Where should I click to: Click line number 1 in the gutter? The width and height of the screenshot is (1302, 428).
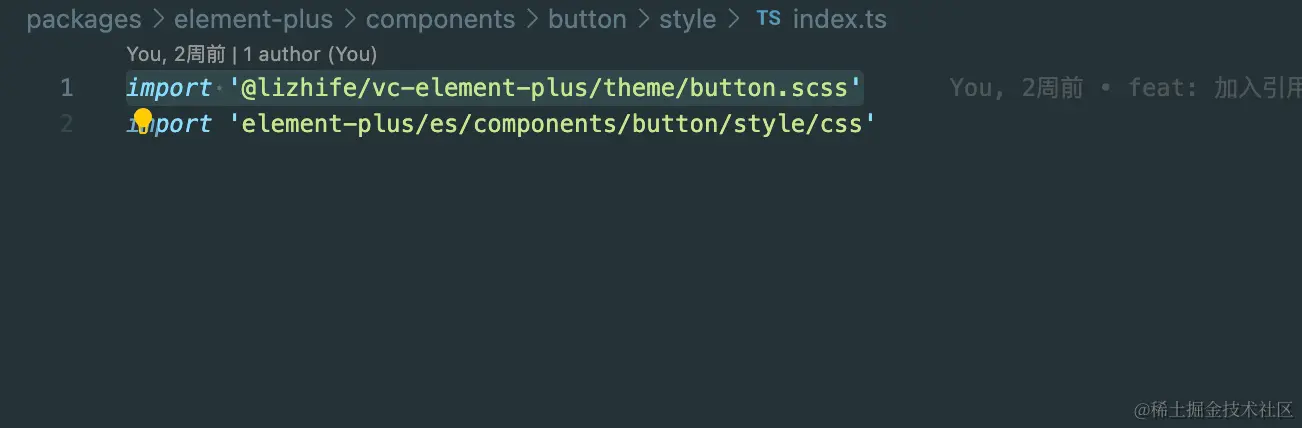[66, 88]
